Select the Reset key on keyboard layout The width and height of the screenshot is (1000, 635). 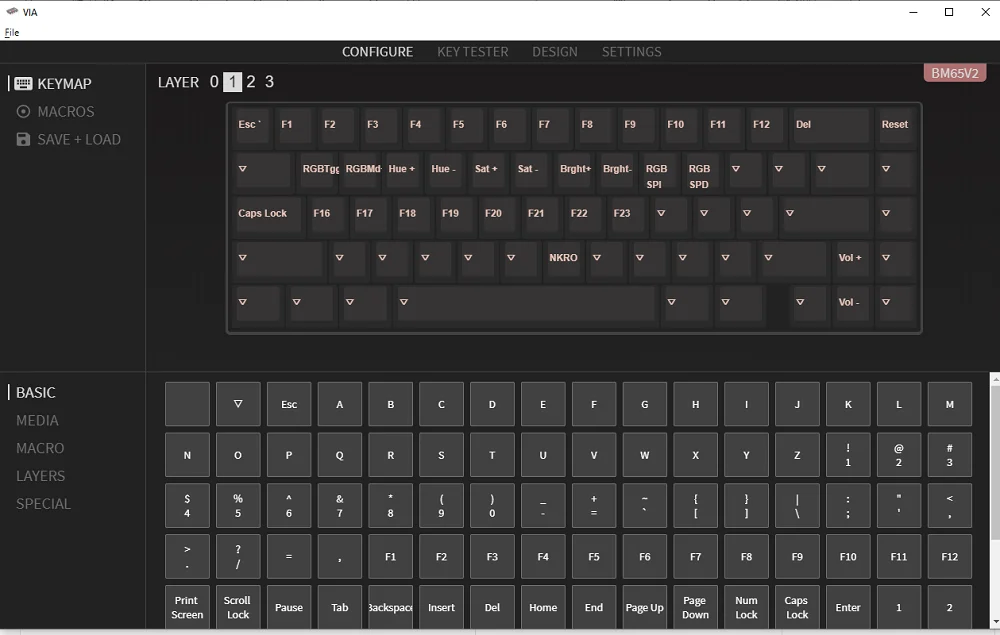click(895, 126)
